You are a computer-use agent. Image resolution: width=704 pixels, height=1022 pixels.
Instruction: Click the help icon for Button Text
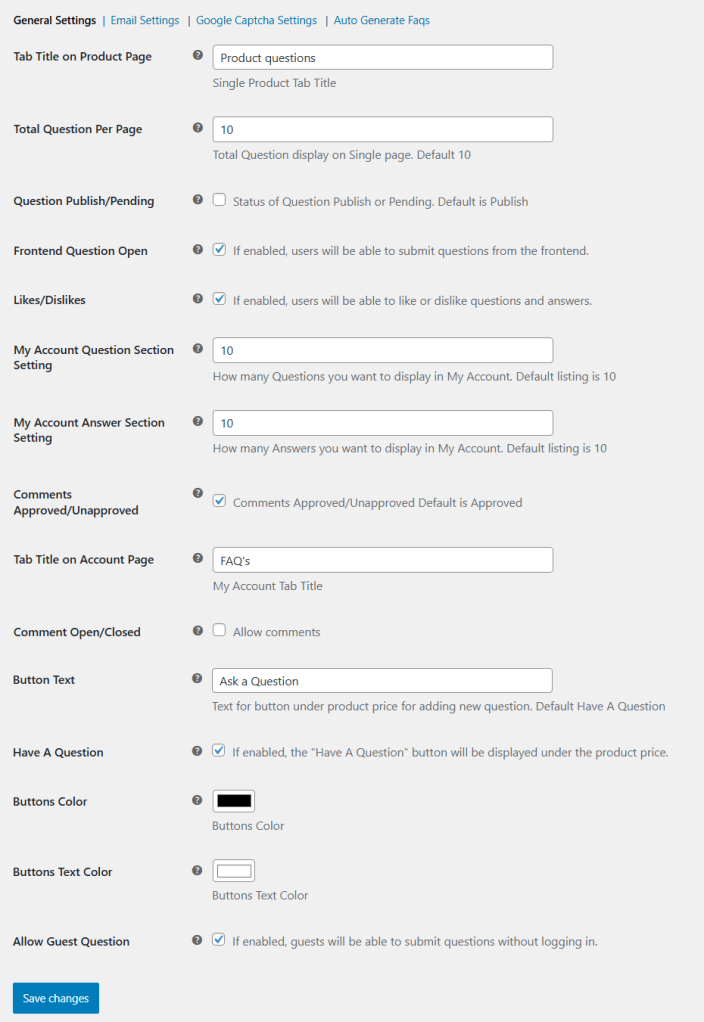[197, 677]
